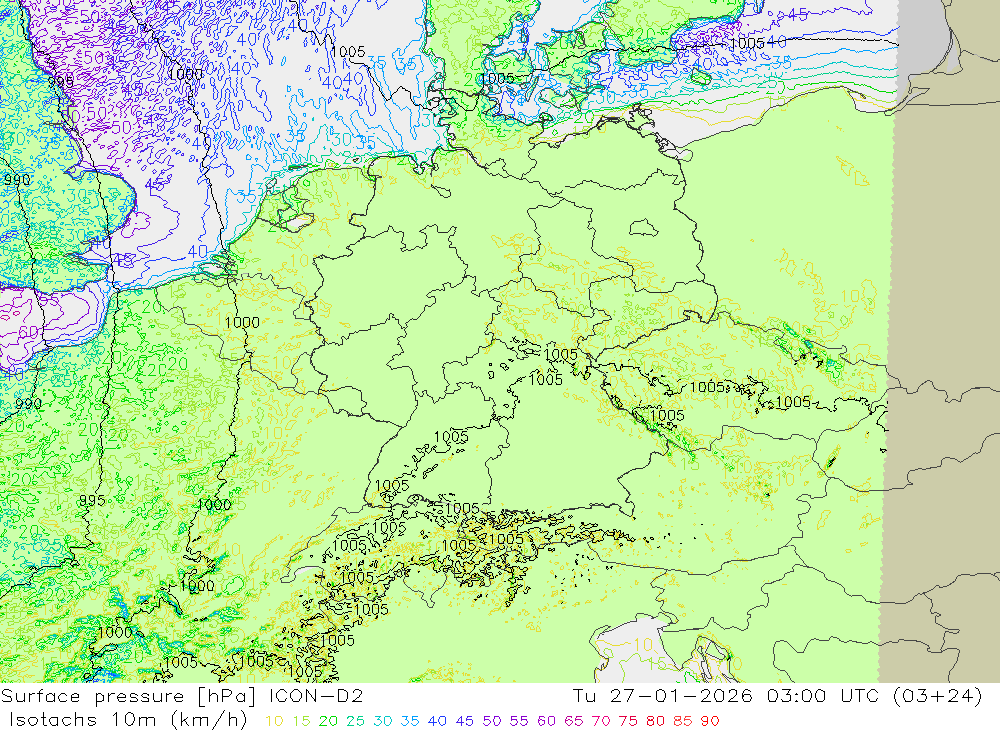Click the red '80' legend value in bottom scale
The width and height of the screenshot is (1000, 733).
coord(656,722)
